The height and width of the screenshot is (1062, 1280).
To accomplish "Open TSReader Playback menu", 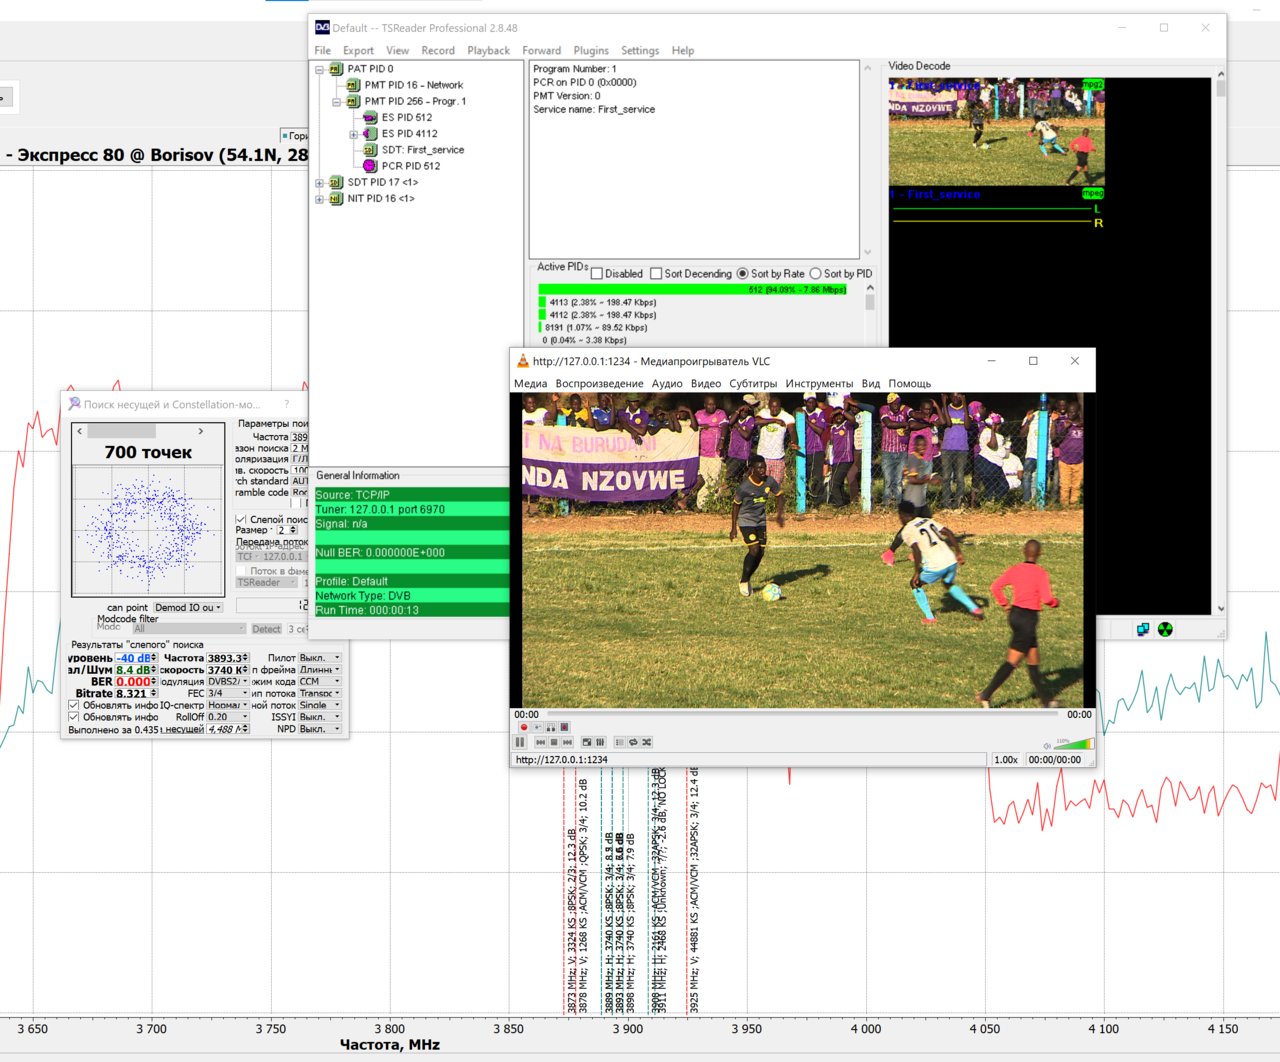I will [488, 50].
